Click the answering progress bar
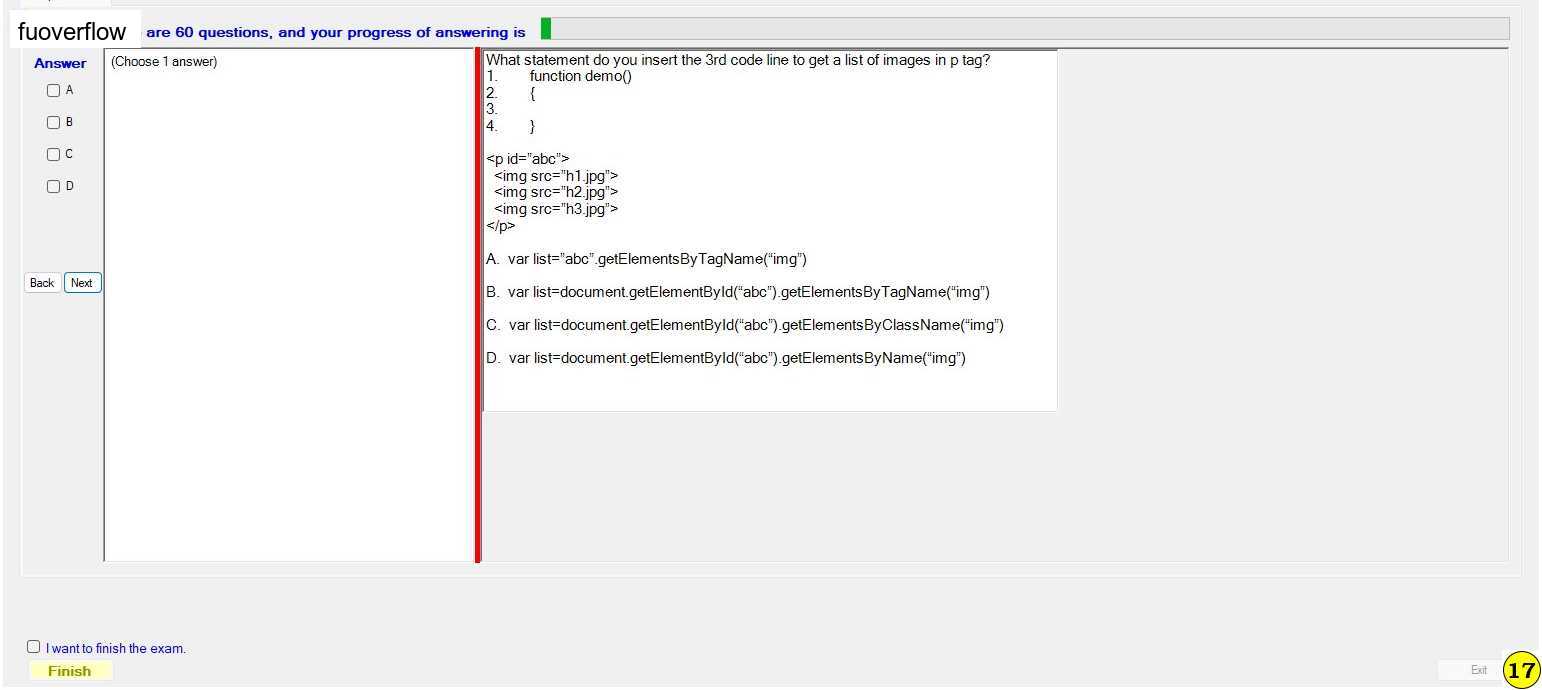The image size is (1542, 690). [x=1025, y=29]
